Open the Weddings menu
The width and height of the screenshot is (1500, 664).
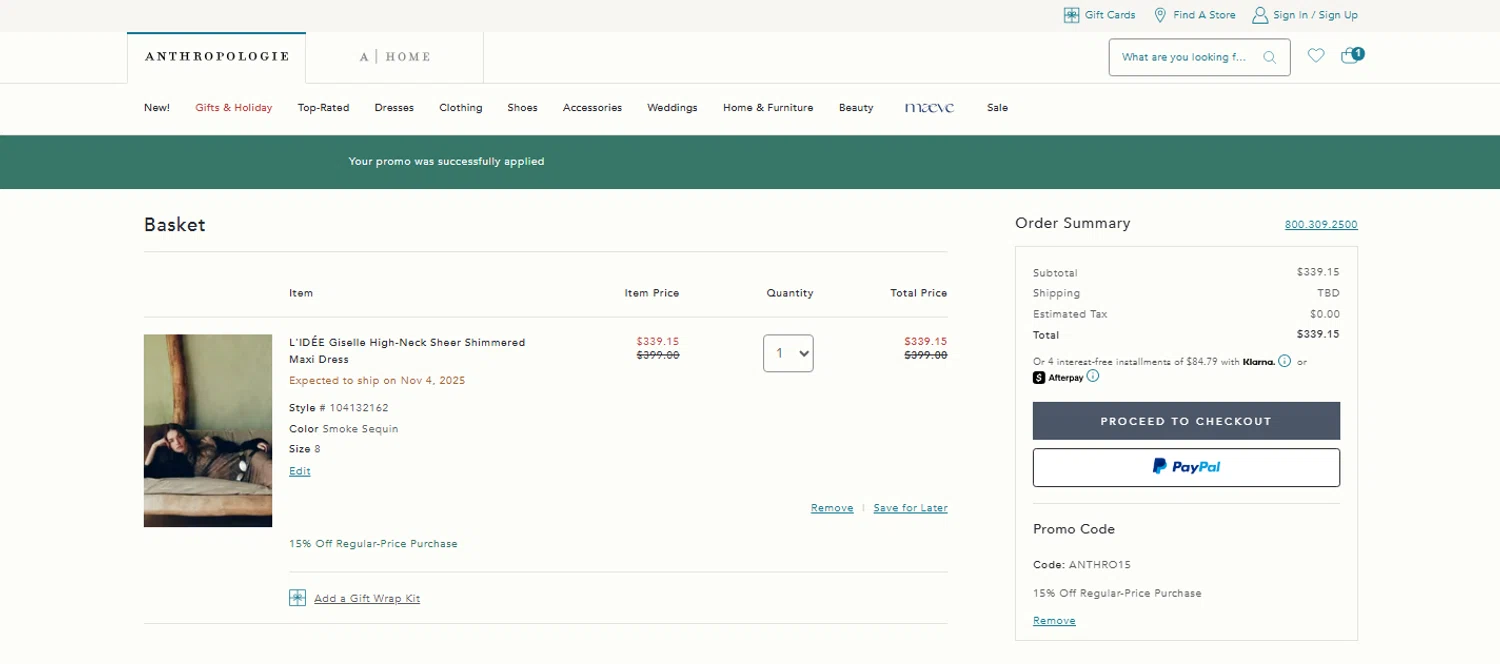pyautogui.click(x=672, y=108)
